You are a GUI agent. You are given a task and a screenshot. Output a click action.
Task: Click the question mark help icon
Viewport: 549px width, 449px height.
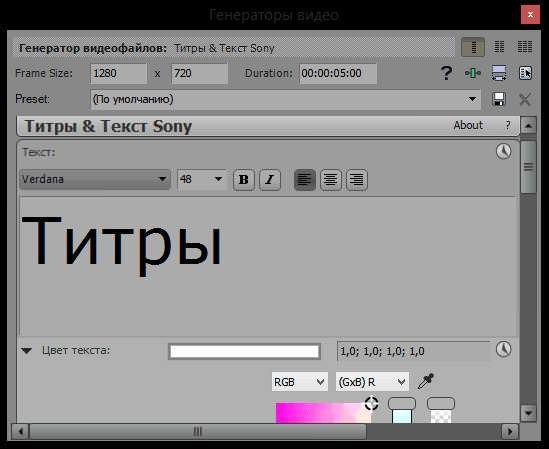(446, 73)
